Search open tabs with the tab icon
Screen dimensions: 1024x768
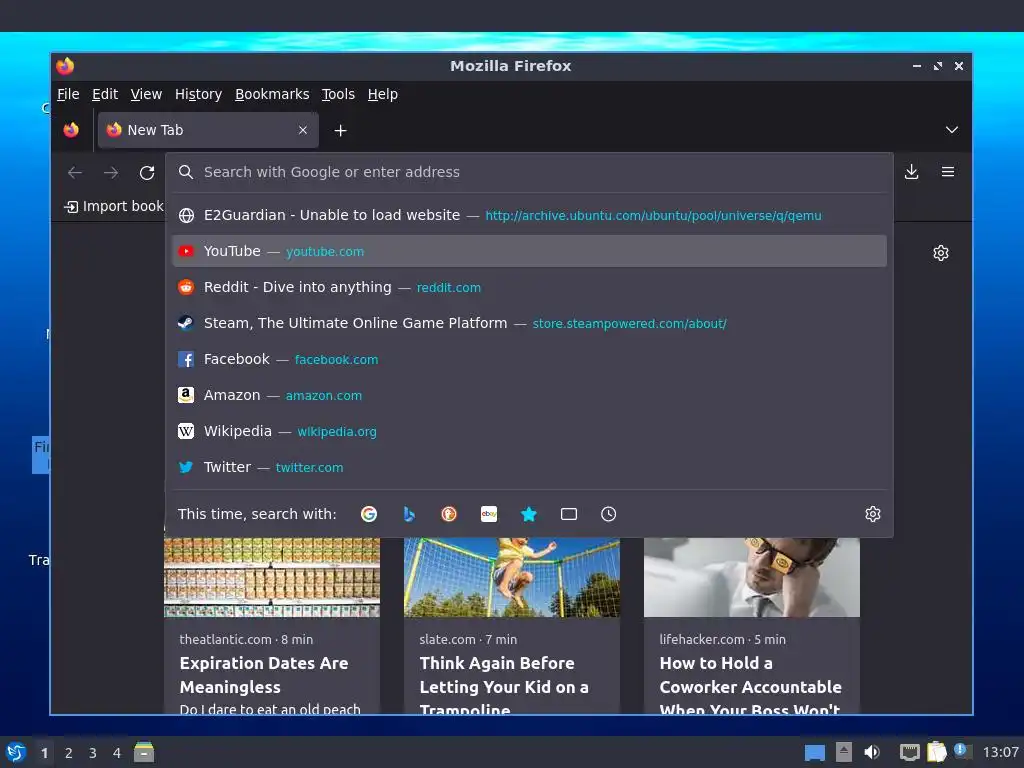point(569,514)
